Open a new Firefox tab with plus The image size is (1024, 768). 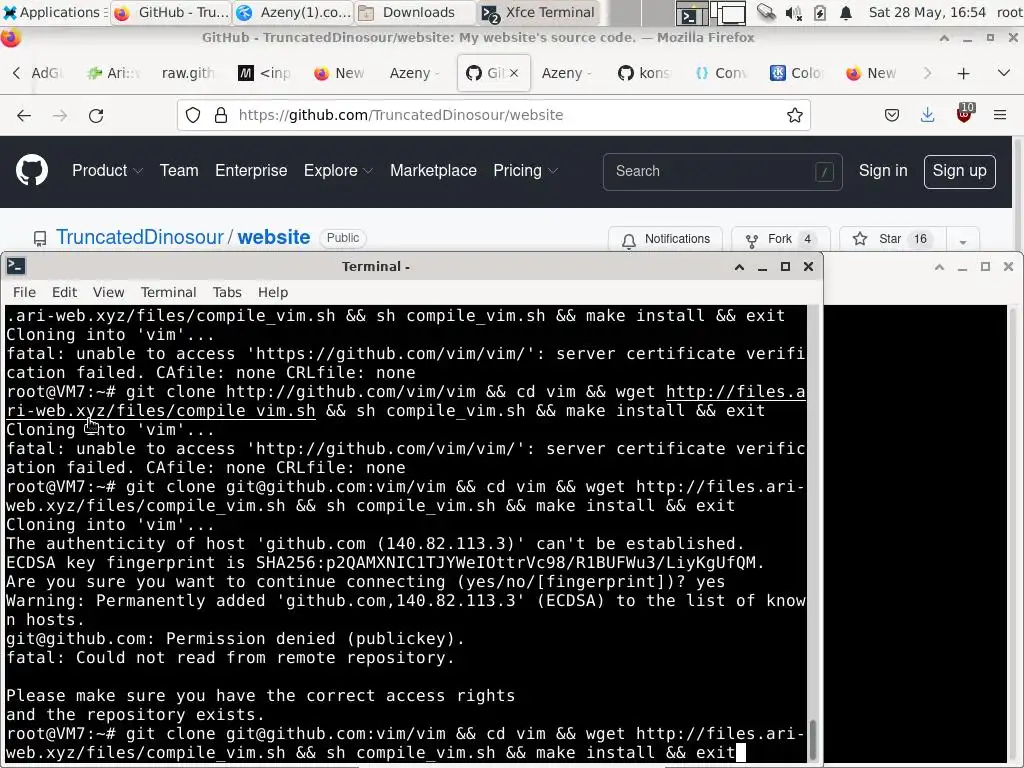[963, 73]
